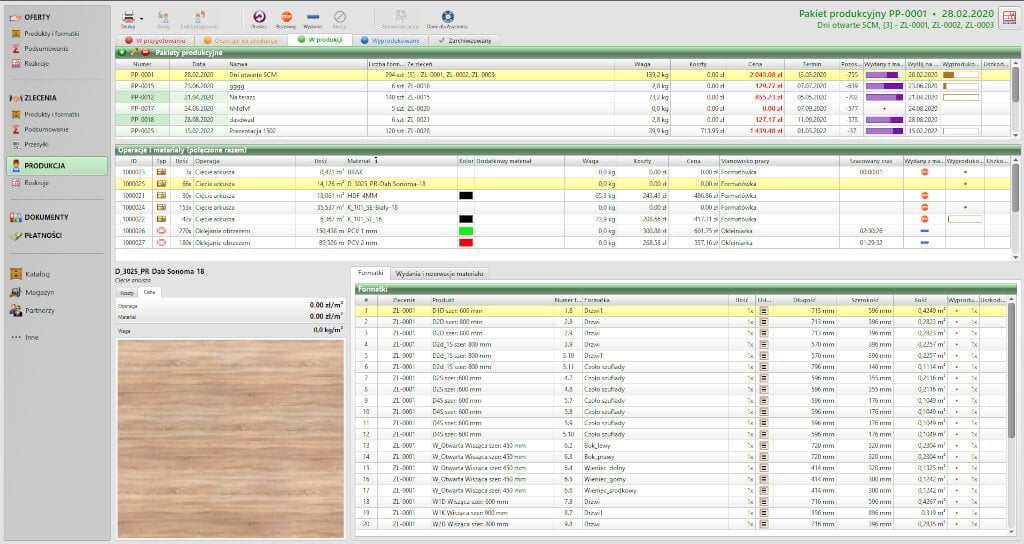
Task: Select package Prezentacja 1502
Action: (564, 131)
